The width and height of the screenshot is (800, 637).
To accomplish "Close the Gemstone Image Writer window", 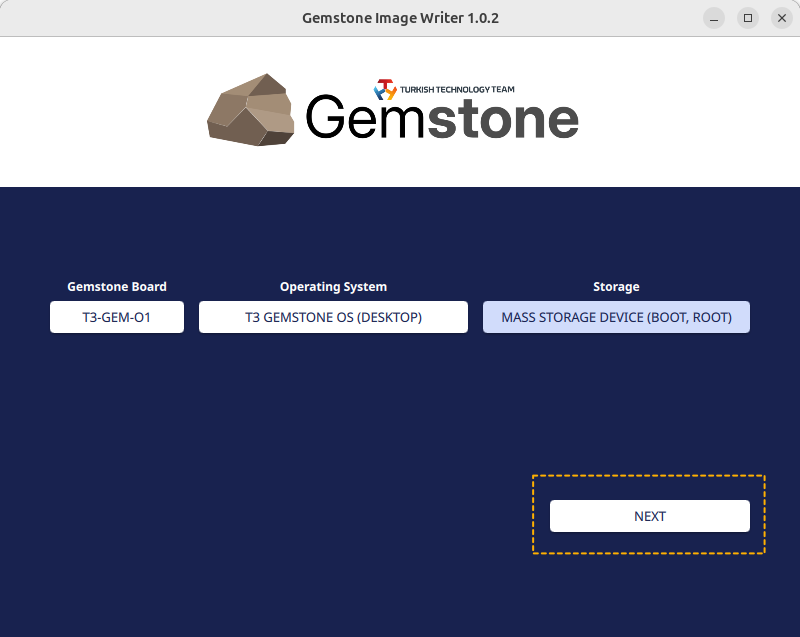I will click(782, 18).
